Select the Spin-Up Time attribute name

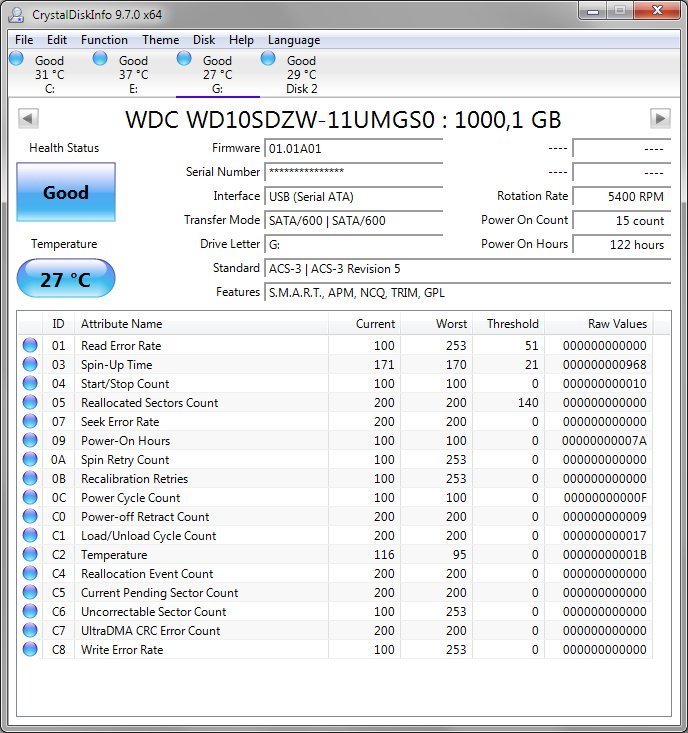click(116, 365)
